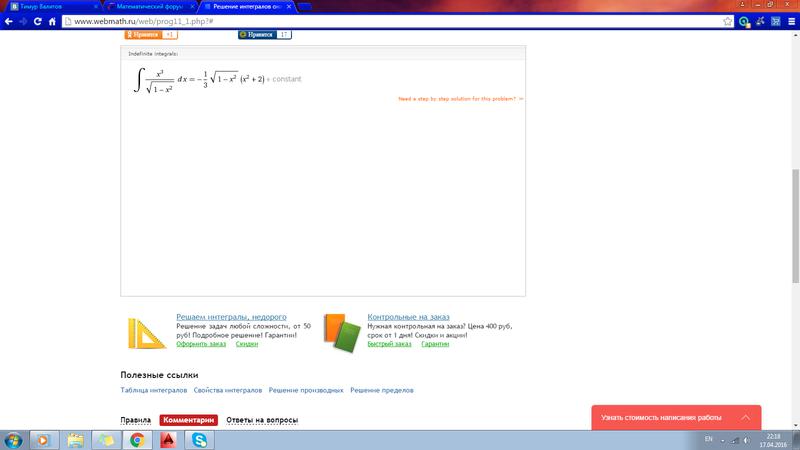Click the 'Гарантии' link
Screen dimensions: 800x450
[435, 344]
